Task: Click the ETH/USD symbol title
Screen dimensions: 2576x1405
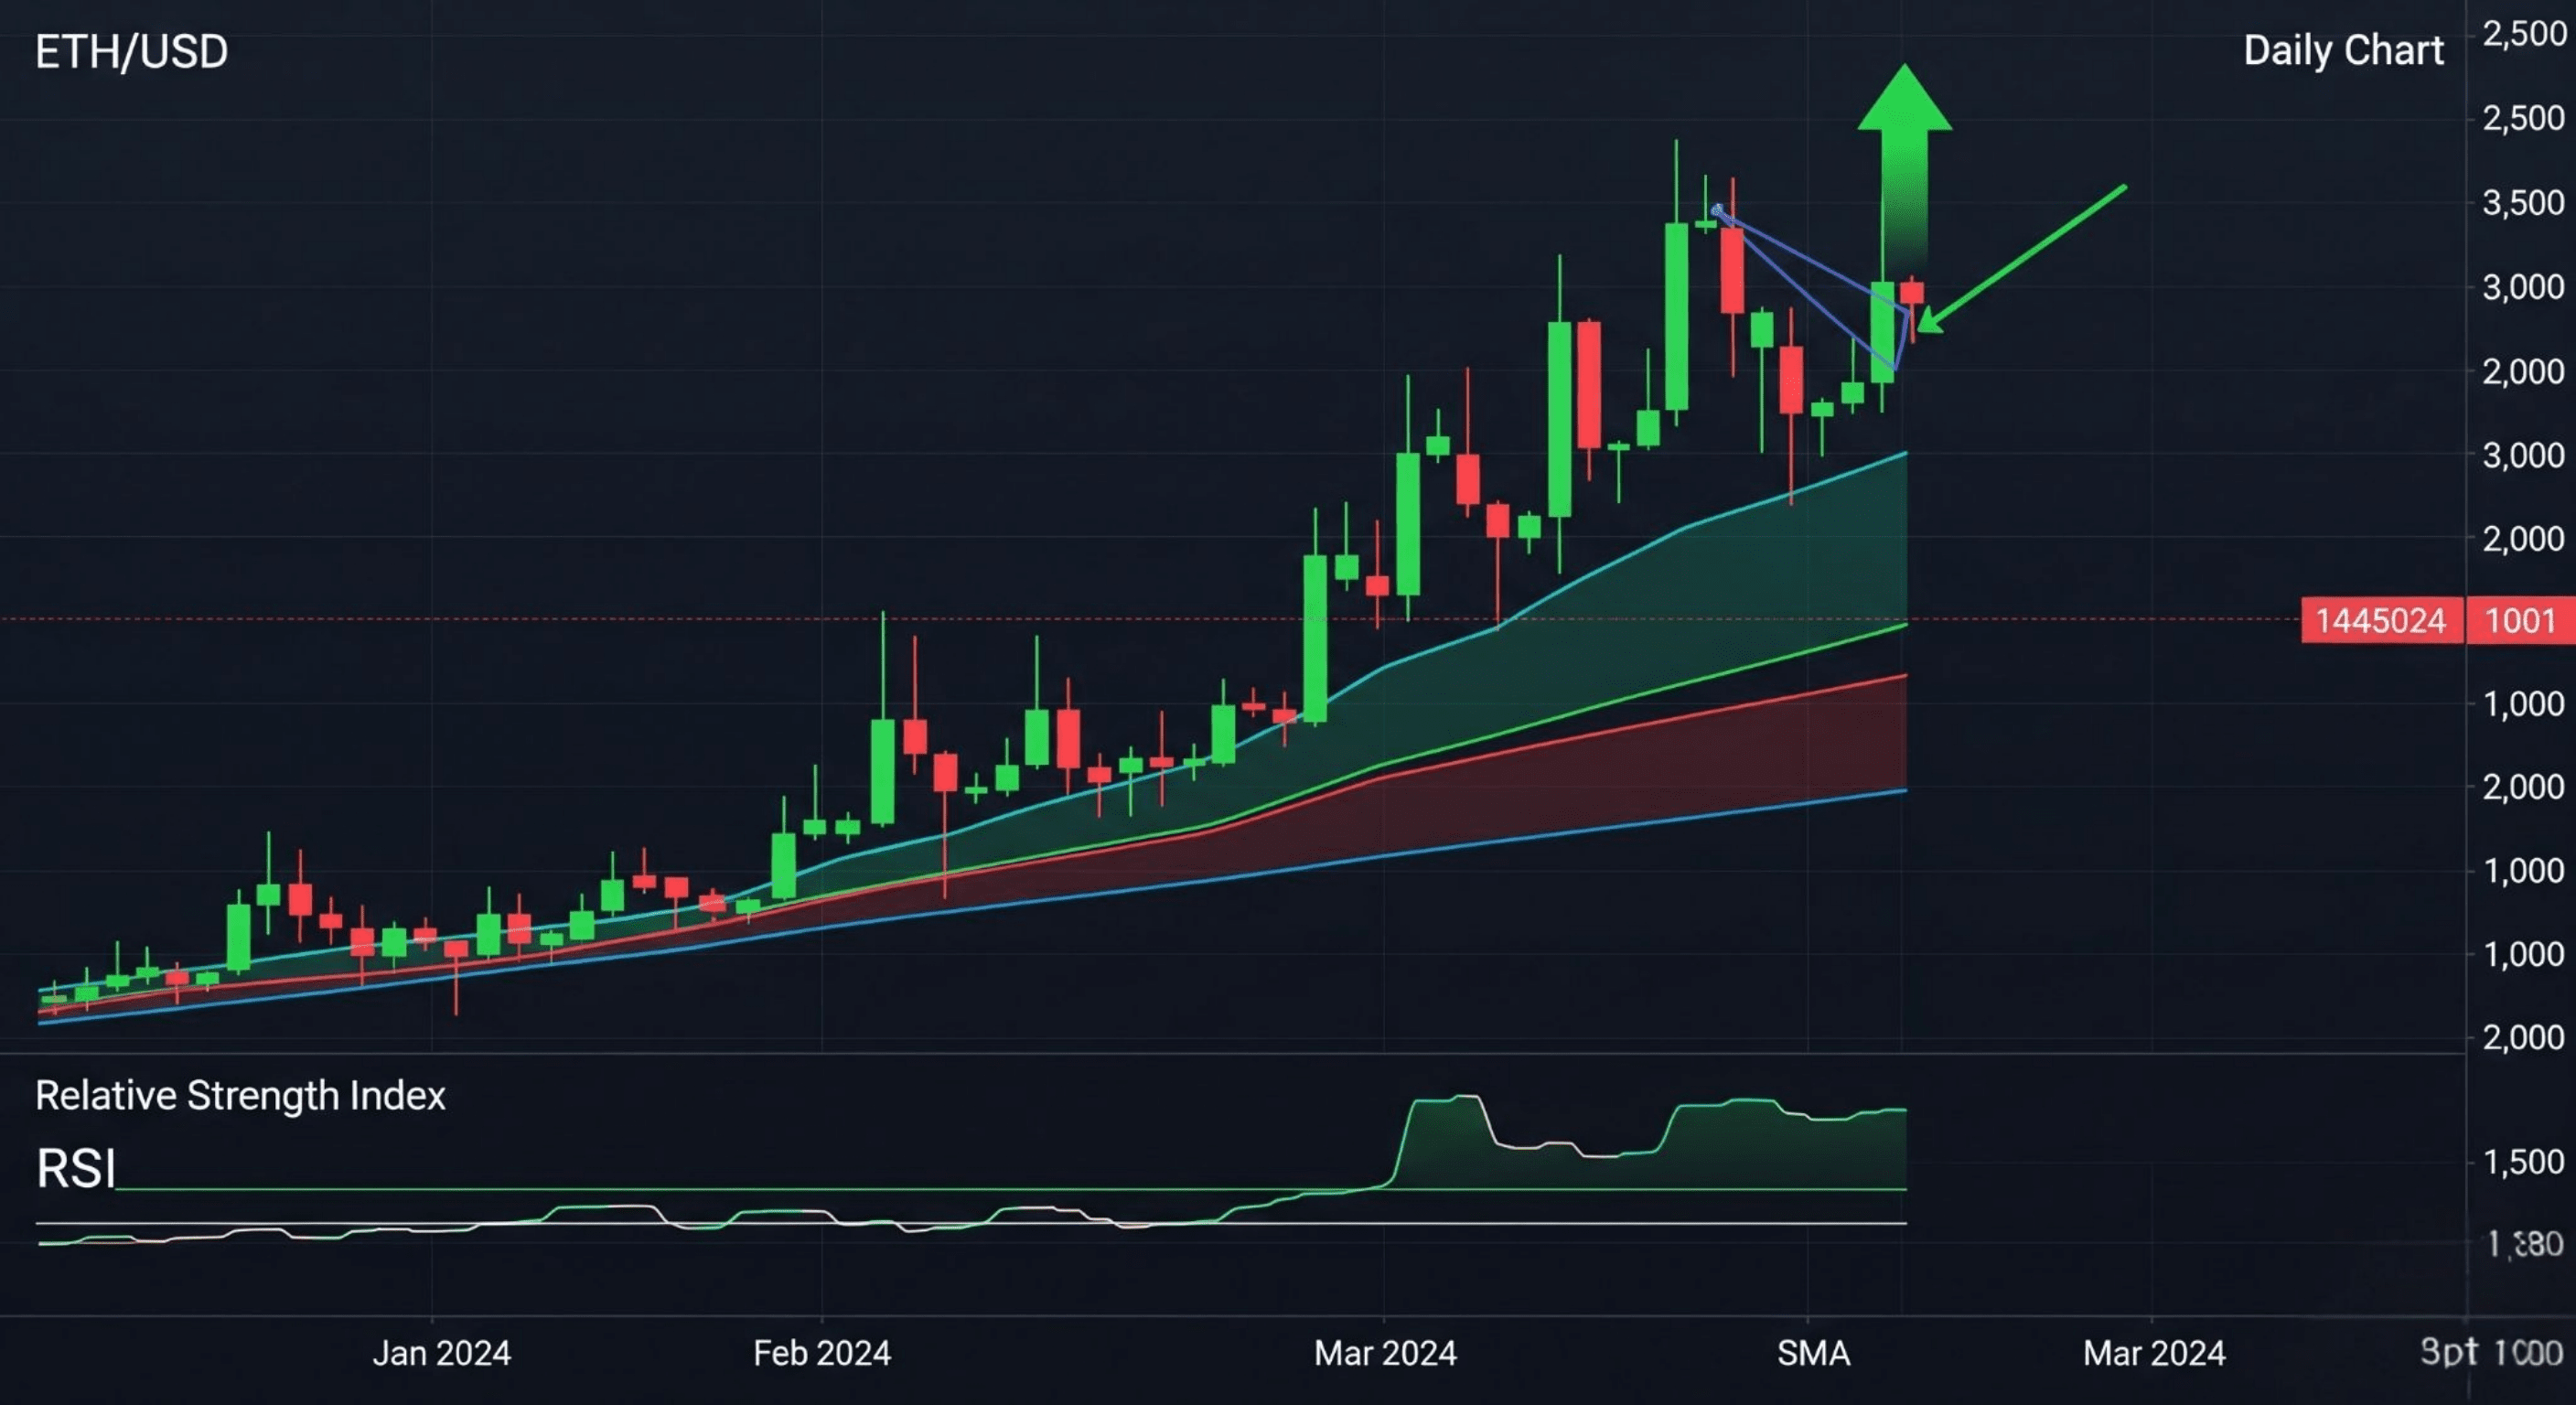Action: [x=131, y=52]
